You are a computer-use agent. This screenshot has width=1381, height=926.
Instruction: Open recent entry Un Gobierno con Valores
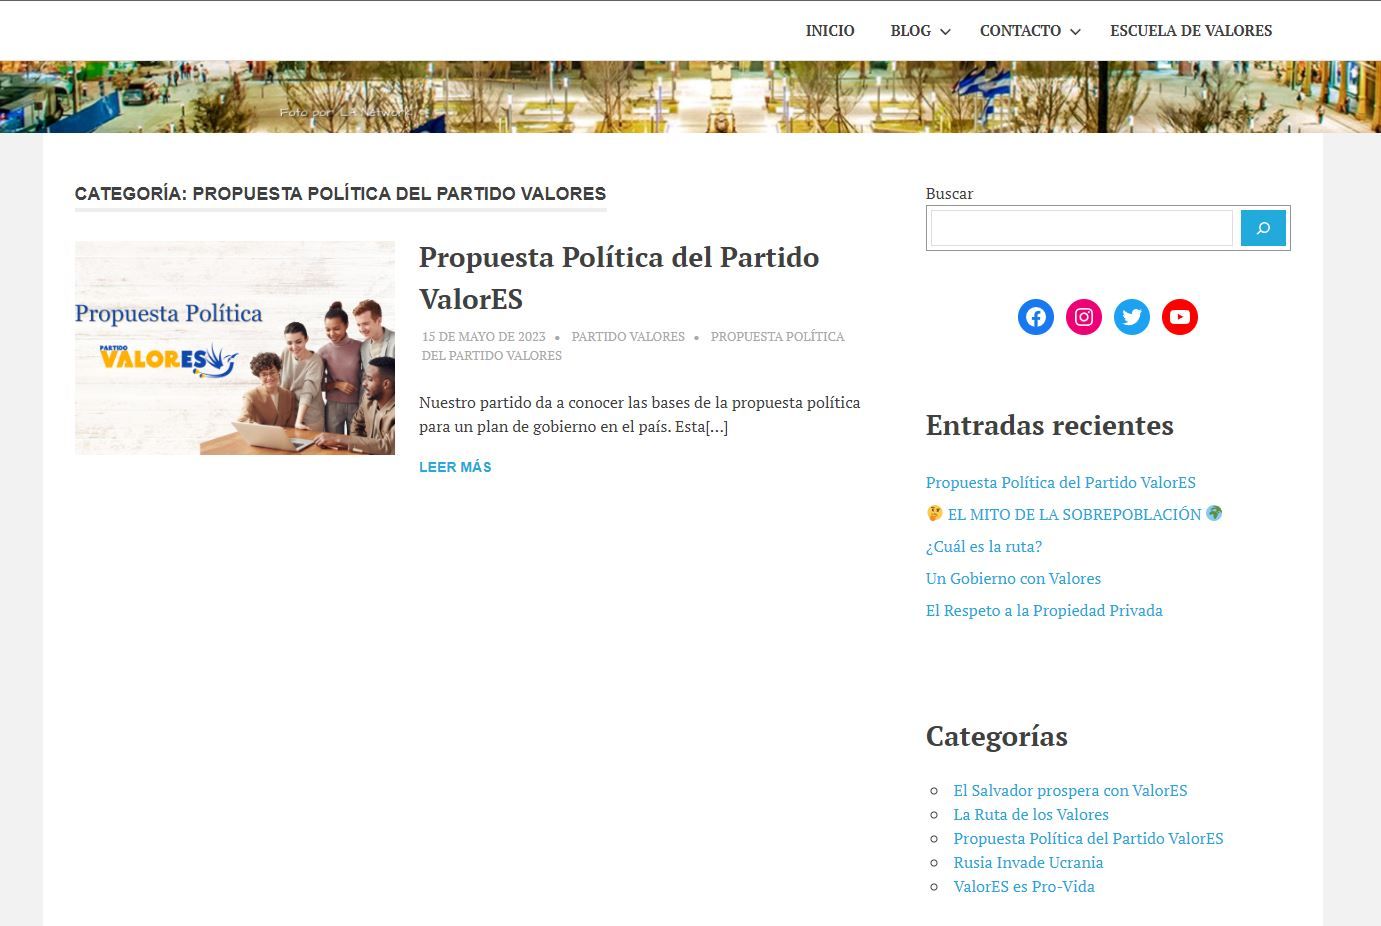tap(1013, 578)
